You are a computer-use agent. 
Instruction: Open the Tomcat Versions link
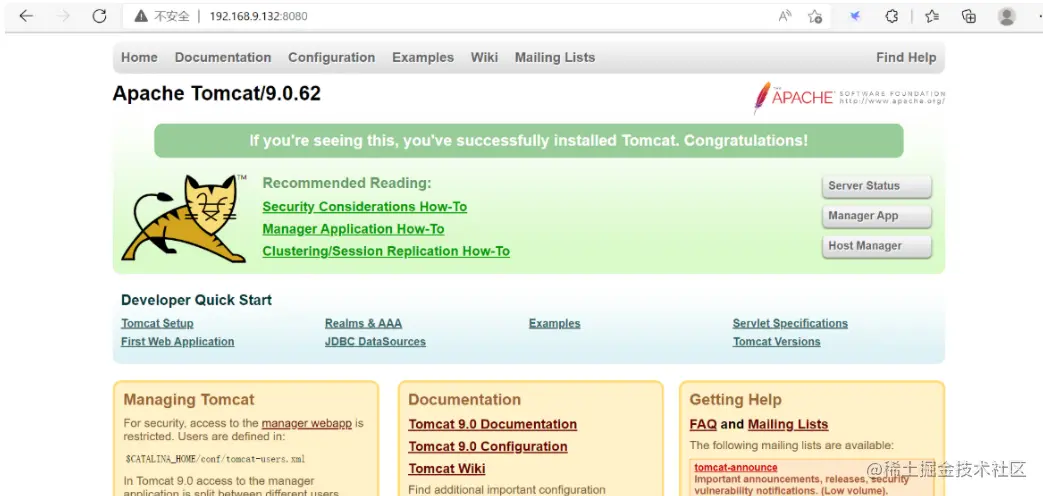[776, 342]
